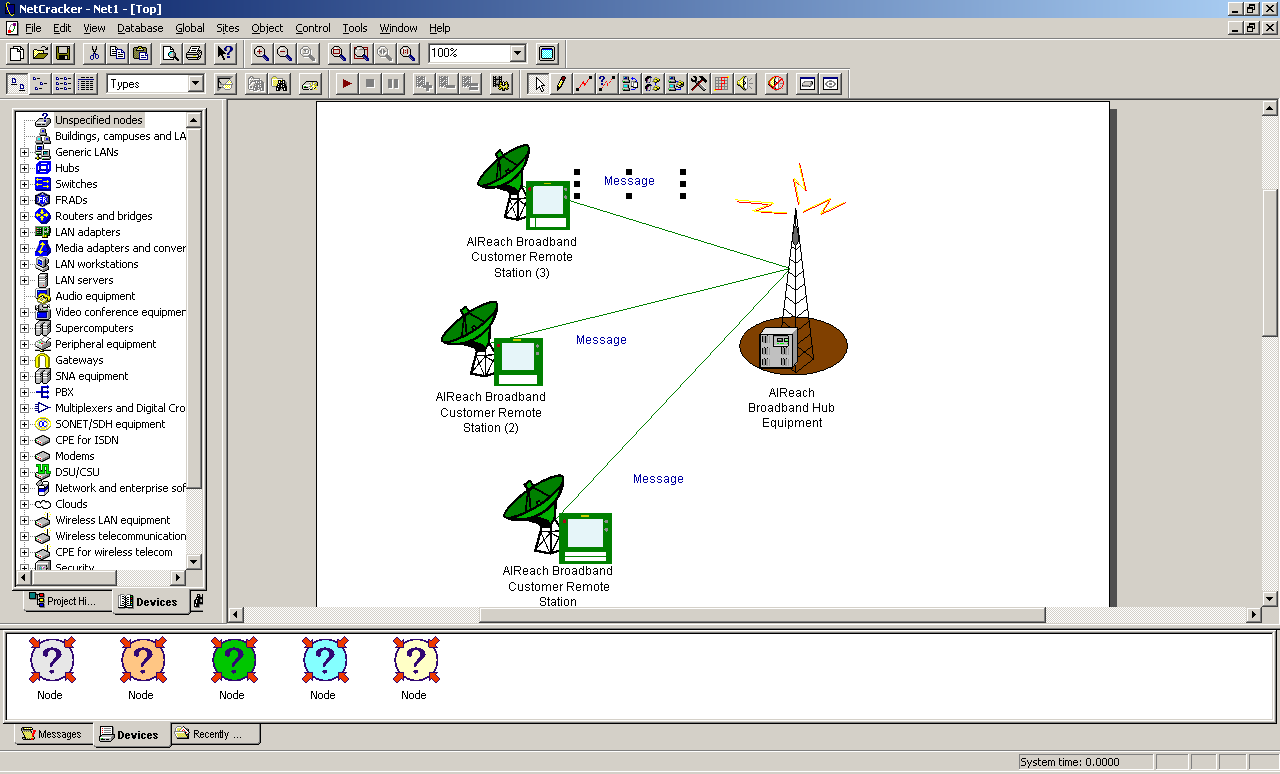Open the File menu
The height and width of the screenshot is (774, 1280).
pyautogui.click(x=33, y=28)
